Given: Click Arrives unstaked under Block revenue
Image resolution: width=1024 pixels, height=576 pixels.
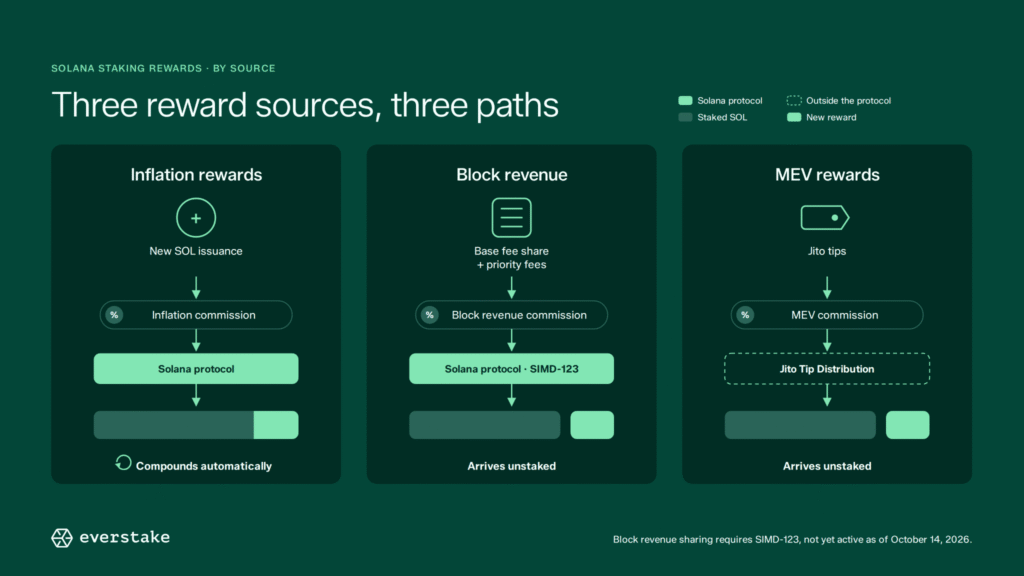Looking at the screenshot, I should 511,466.
